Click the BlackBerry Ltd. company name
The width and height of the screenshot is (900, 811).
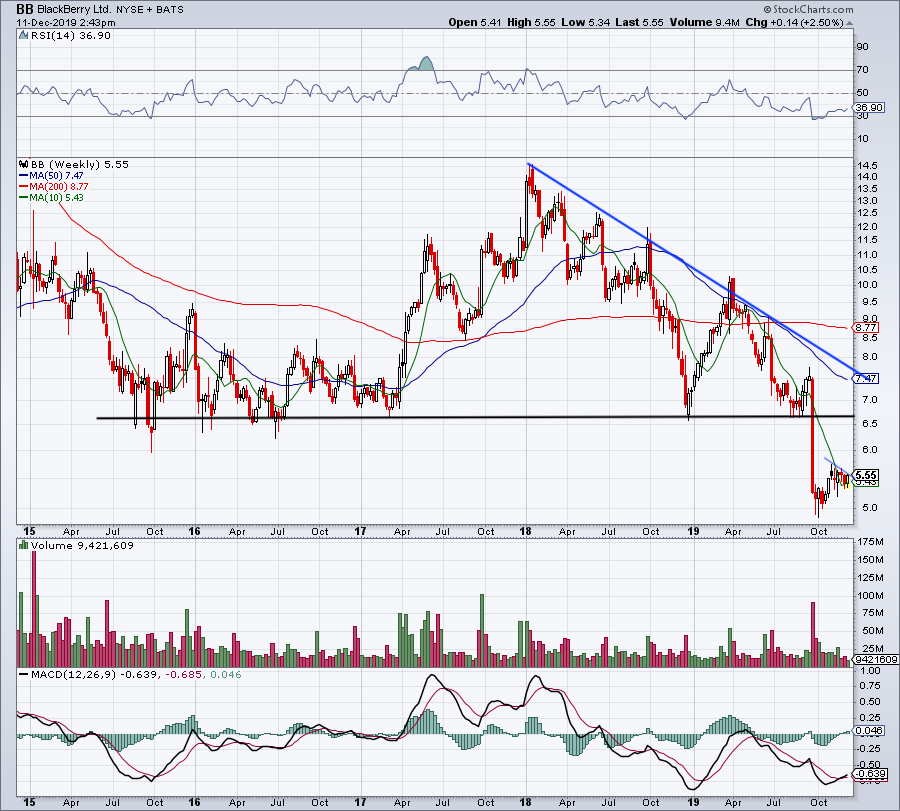tap(73, 9)
